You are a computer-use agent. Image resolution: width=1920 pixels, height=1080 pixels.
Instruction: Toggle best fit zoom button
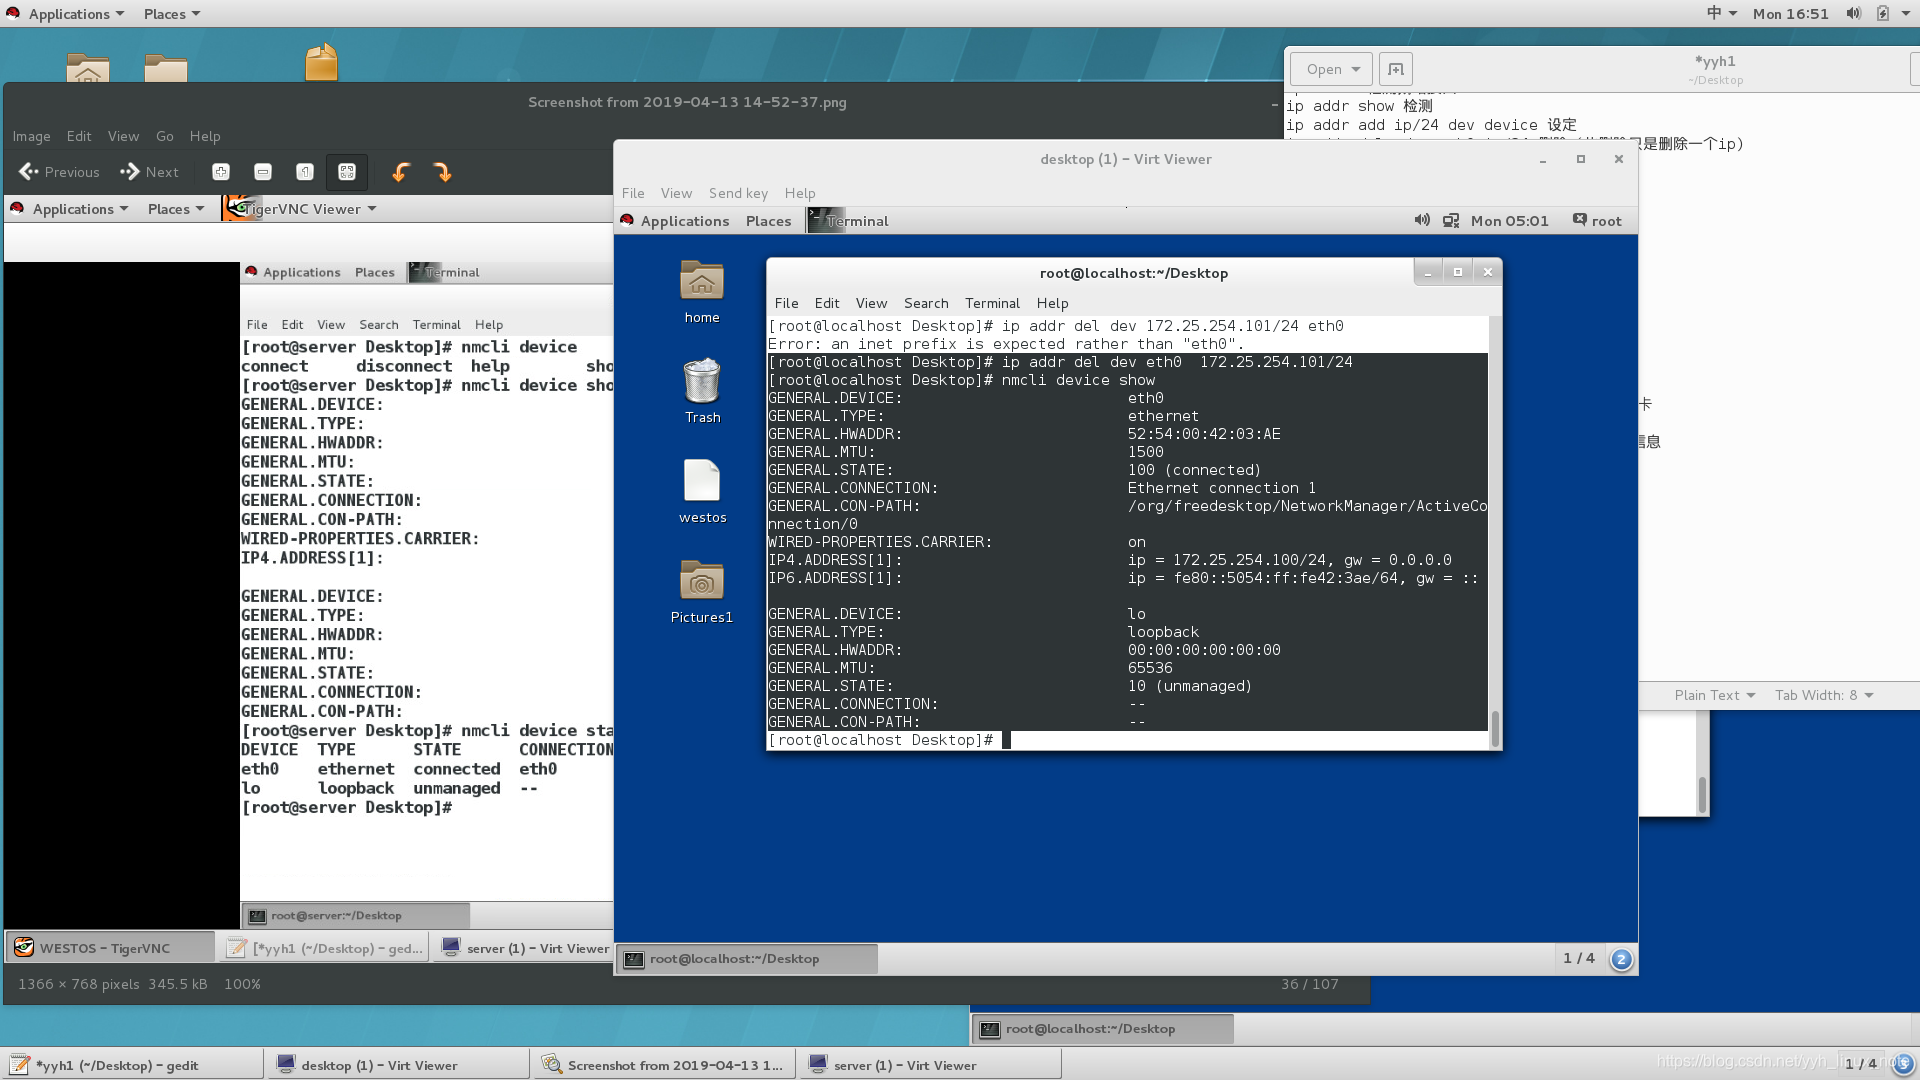click(x=347, y=172)
